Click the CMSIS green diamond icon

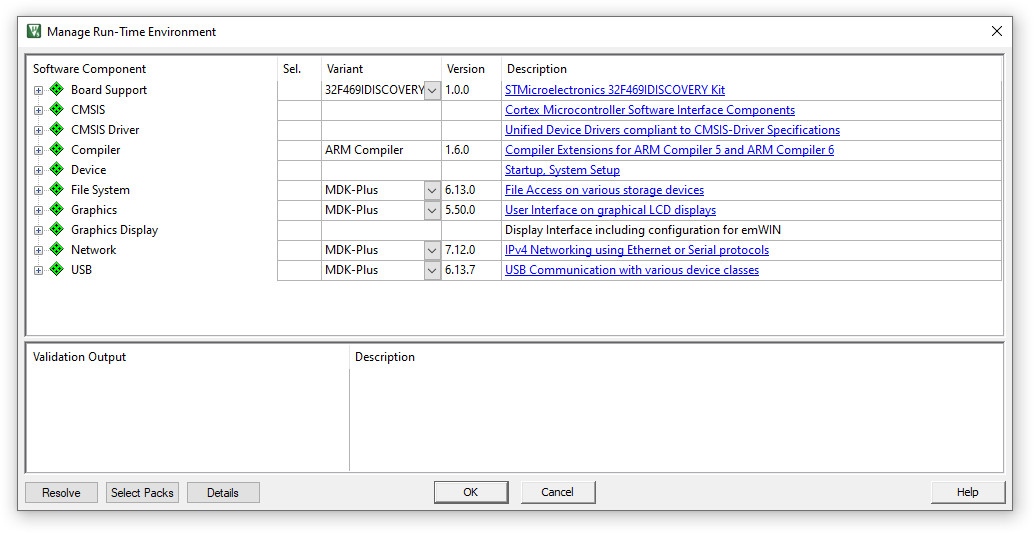coord(57,110)
